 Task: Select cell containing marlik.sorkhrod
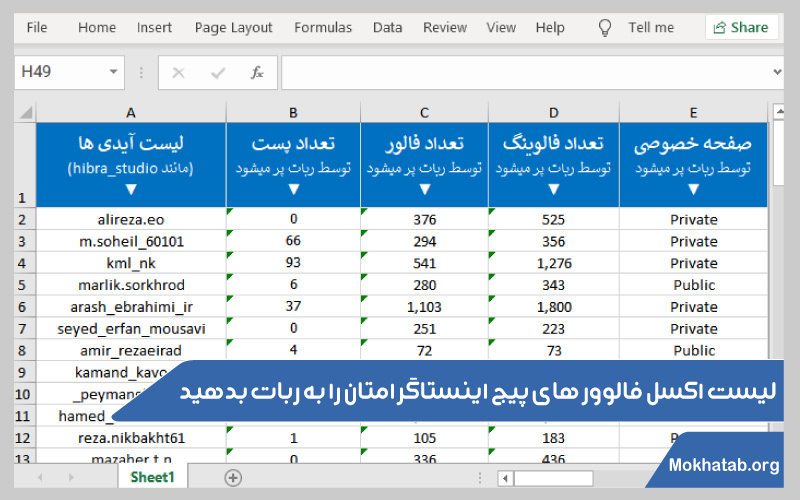[x=131, y=285]
